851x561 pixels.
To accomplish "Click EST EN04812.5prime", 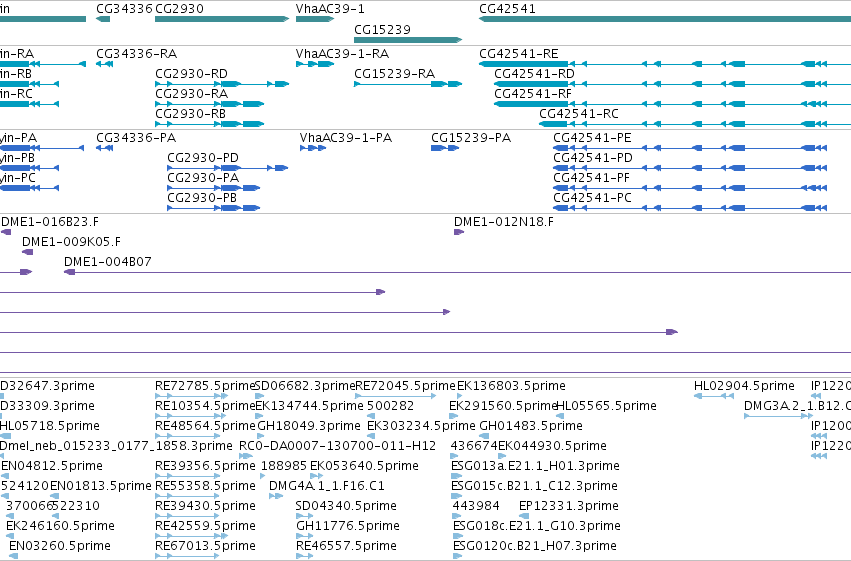I will point(52,466).
